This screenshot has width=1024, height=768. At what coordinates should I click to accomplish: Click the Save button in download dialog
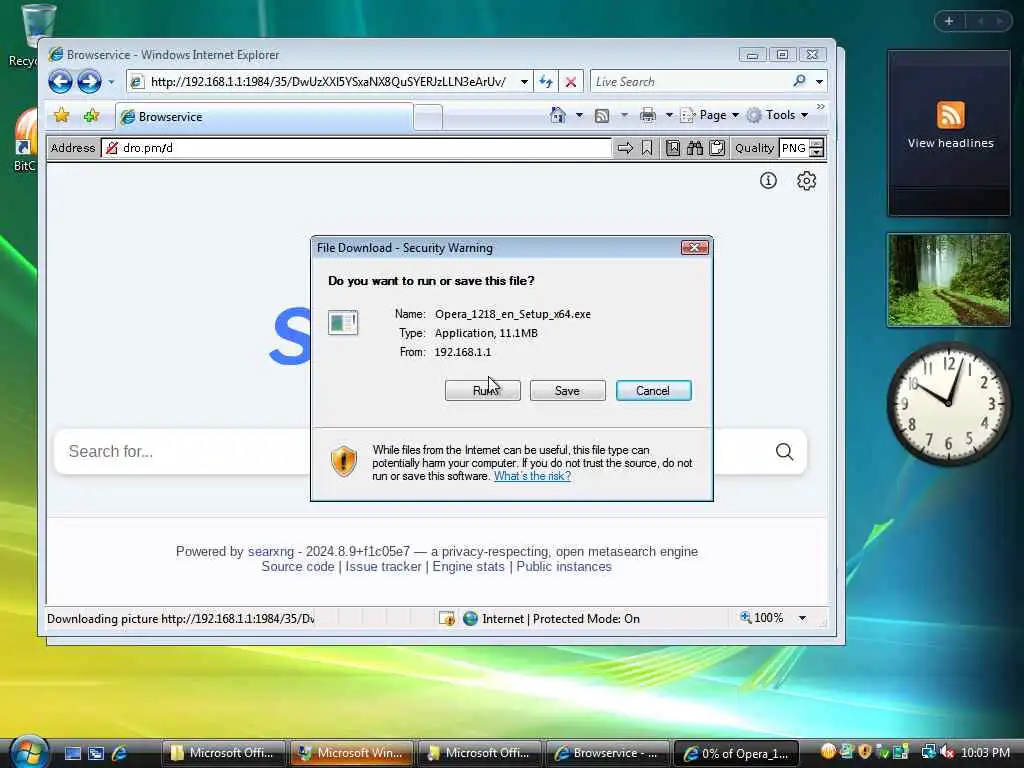(568, 391)
